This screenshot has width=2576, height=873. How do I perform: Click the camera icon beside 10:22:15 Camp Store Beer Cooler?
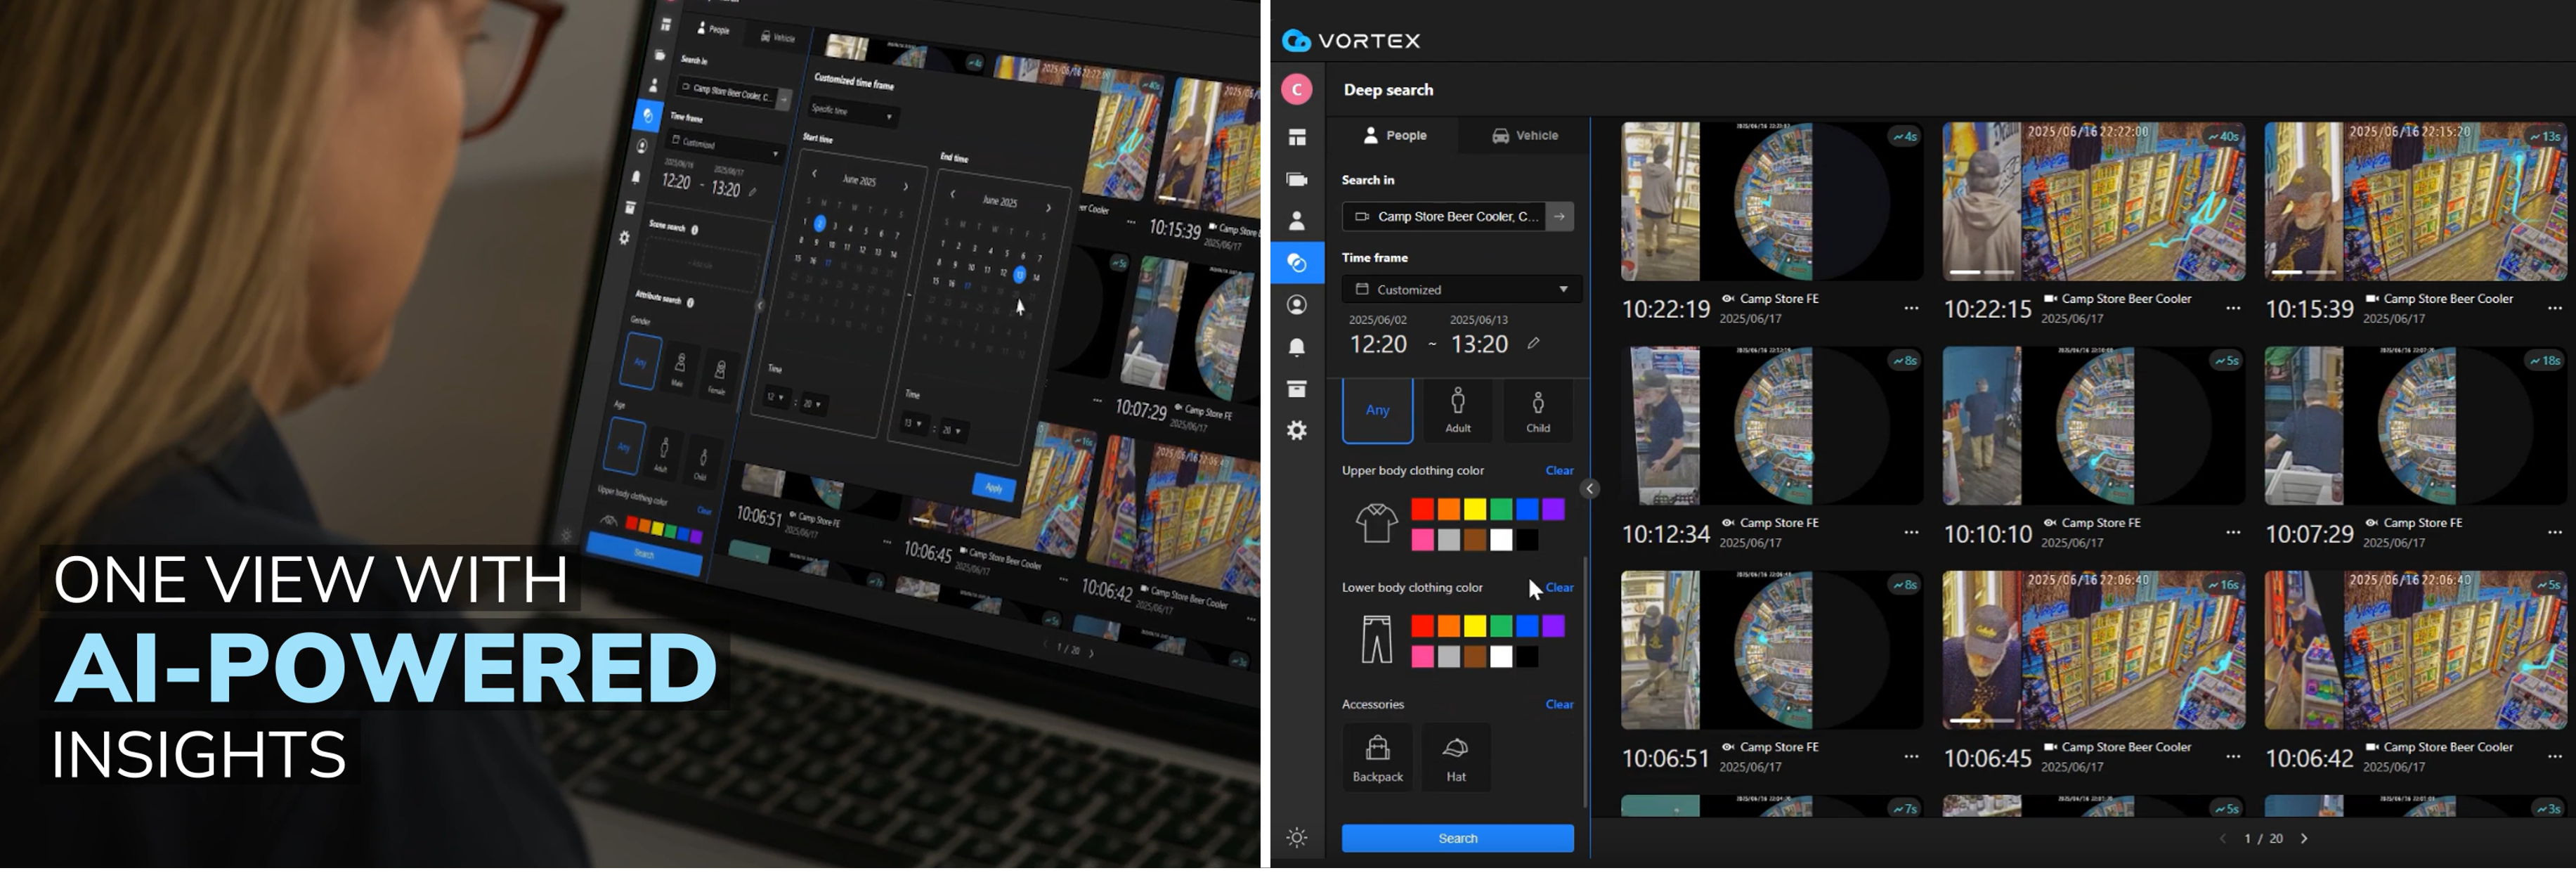(2050, 299)
